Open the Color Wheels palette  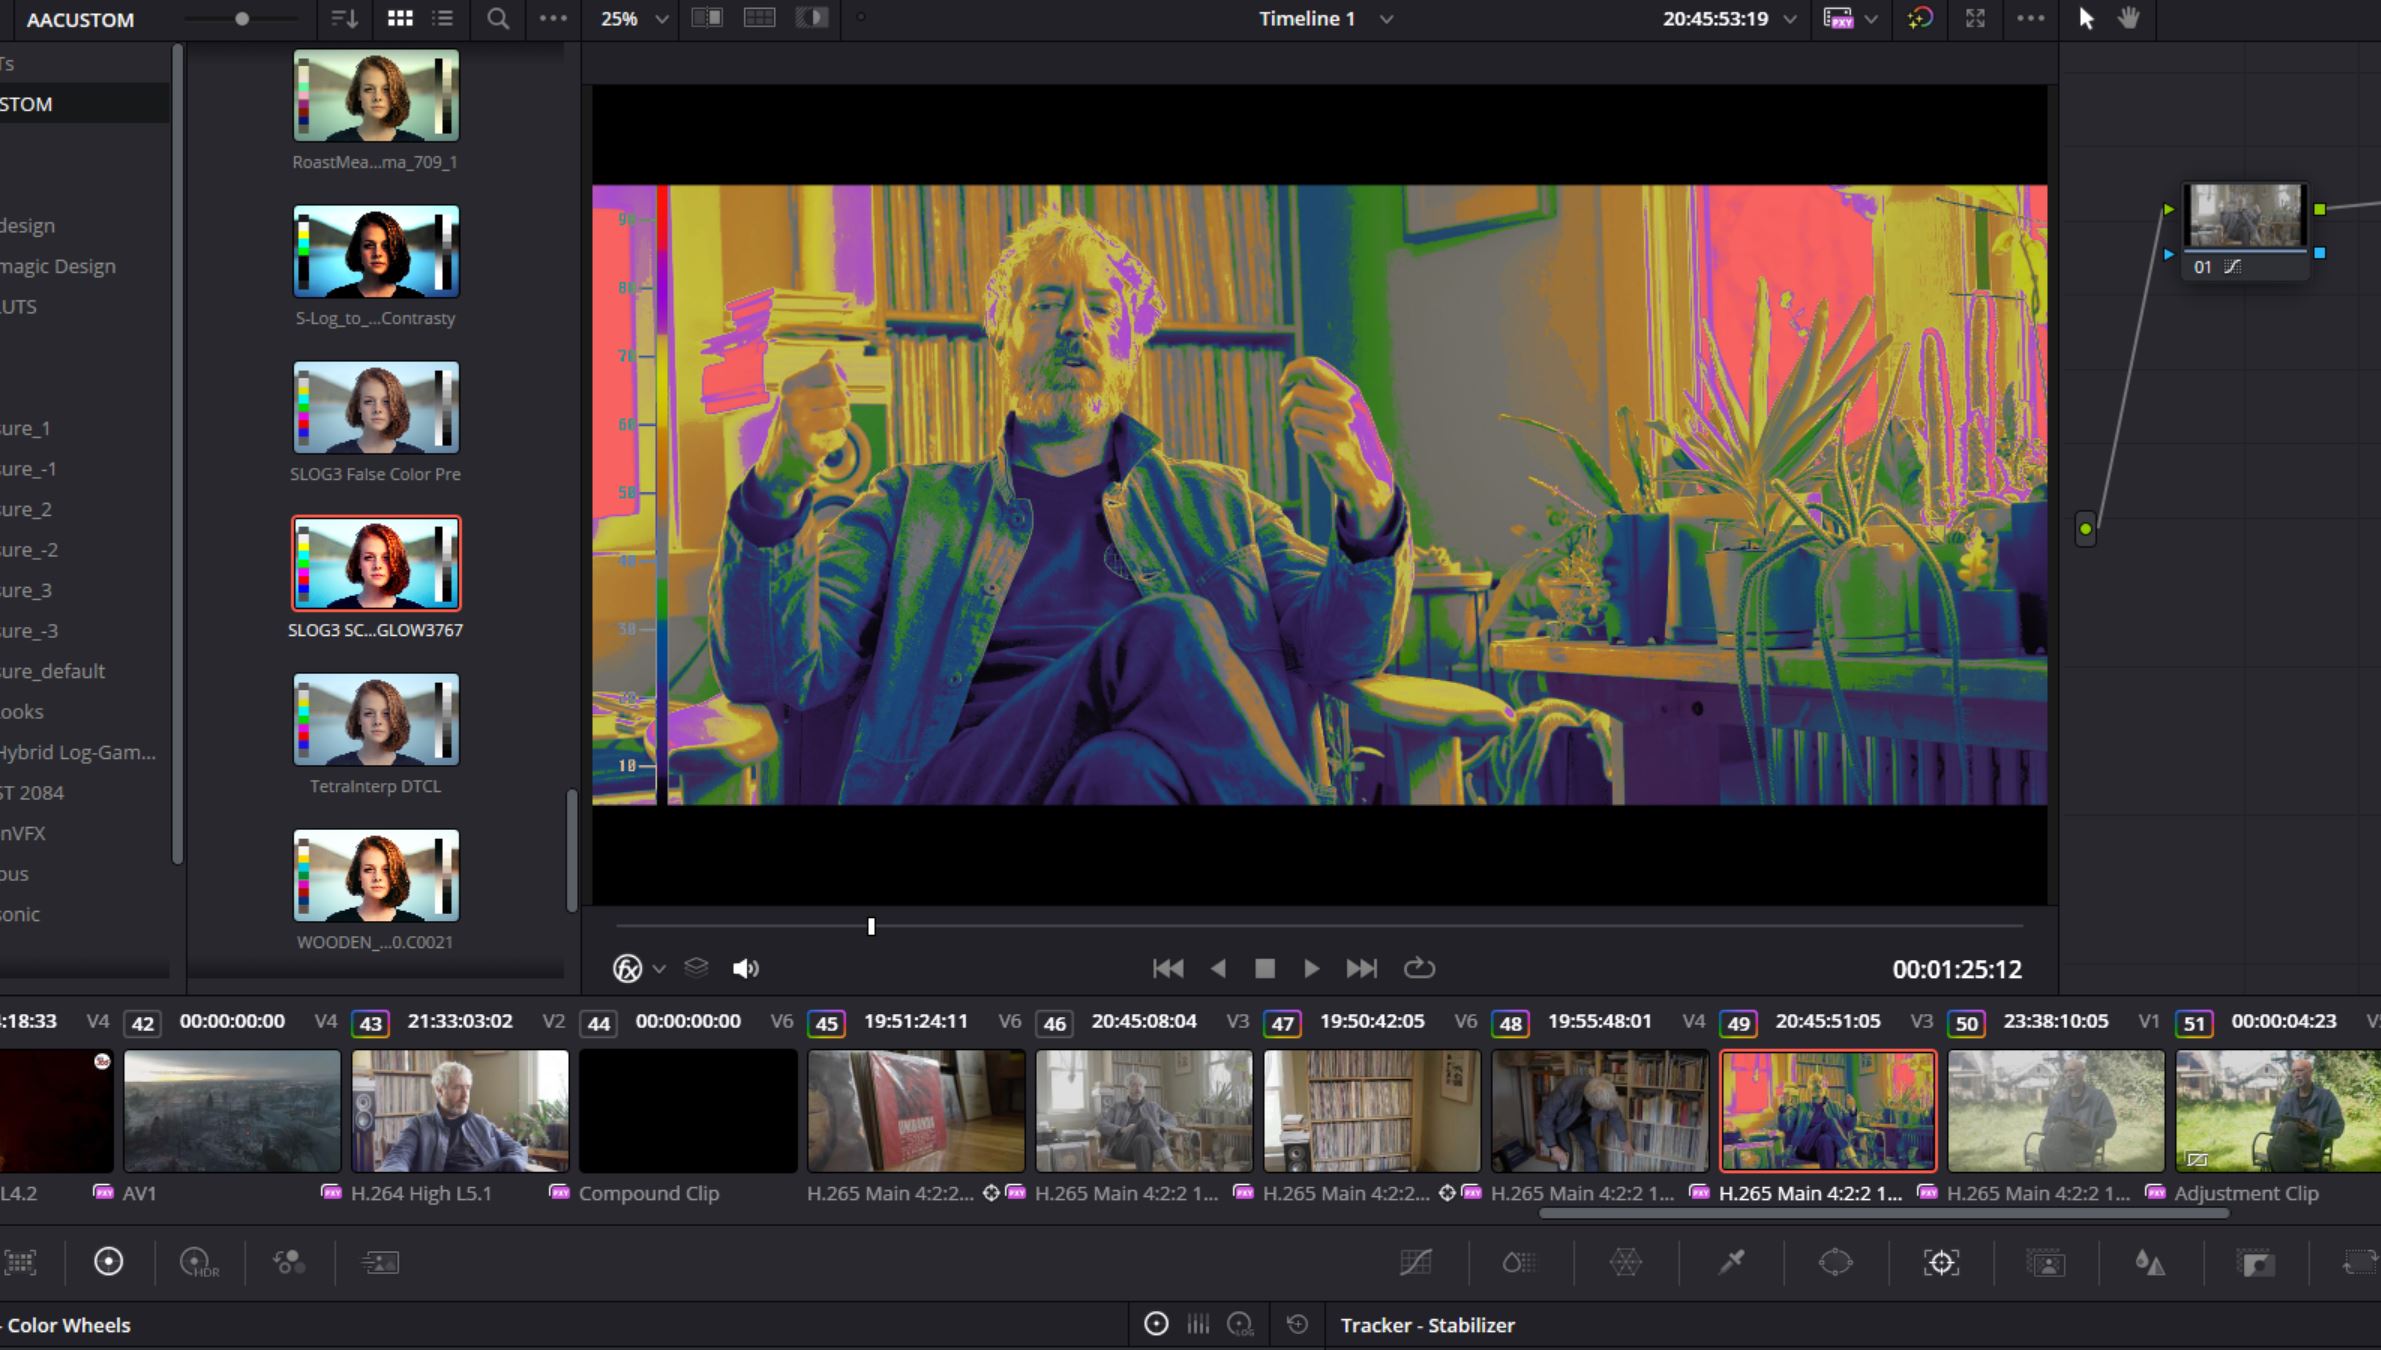108,1262
